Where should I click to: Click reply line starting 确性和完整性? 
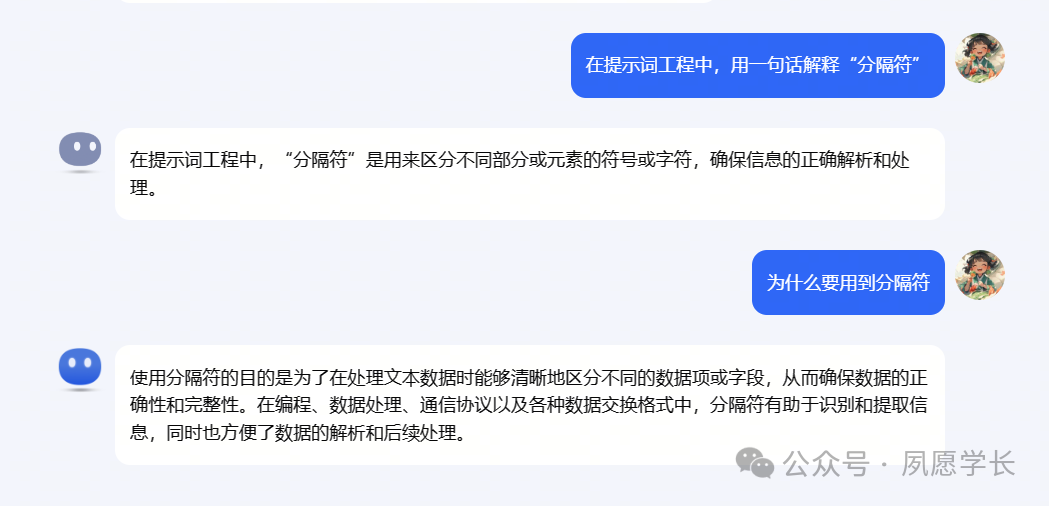tap(529, 406)
